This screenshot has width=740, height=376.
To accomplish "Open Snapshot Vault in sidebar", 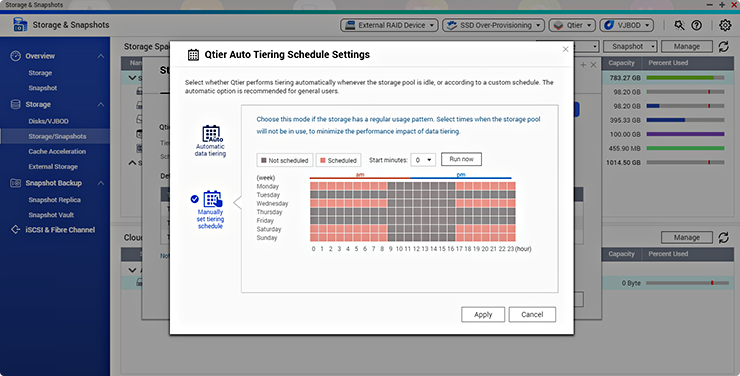I will (x=51, y=215).
